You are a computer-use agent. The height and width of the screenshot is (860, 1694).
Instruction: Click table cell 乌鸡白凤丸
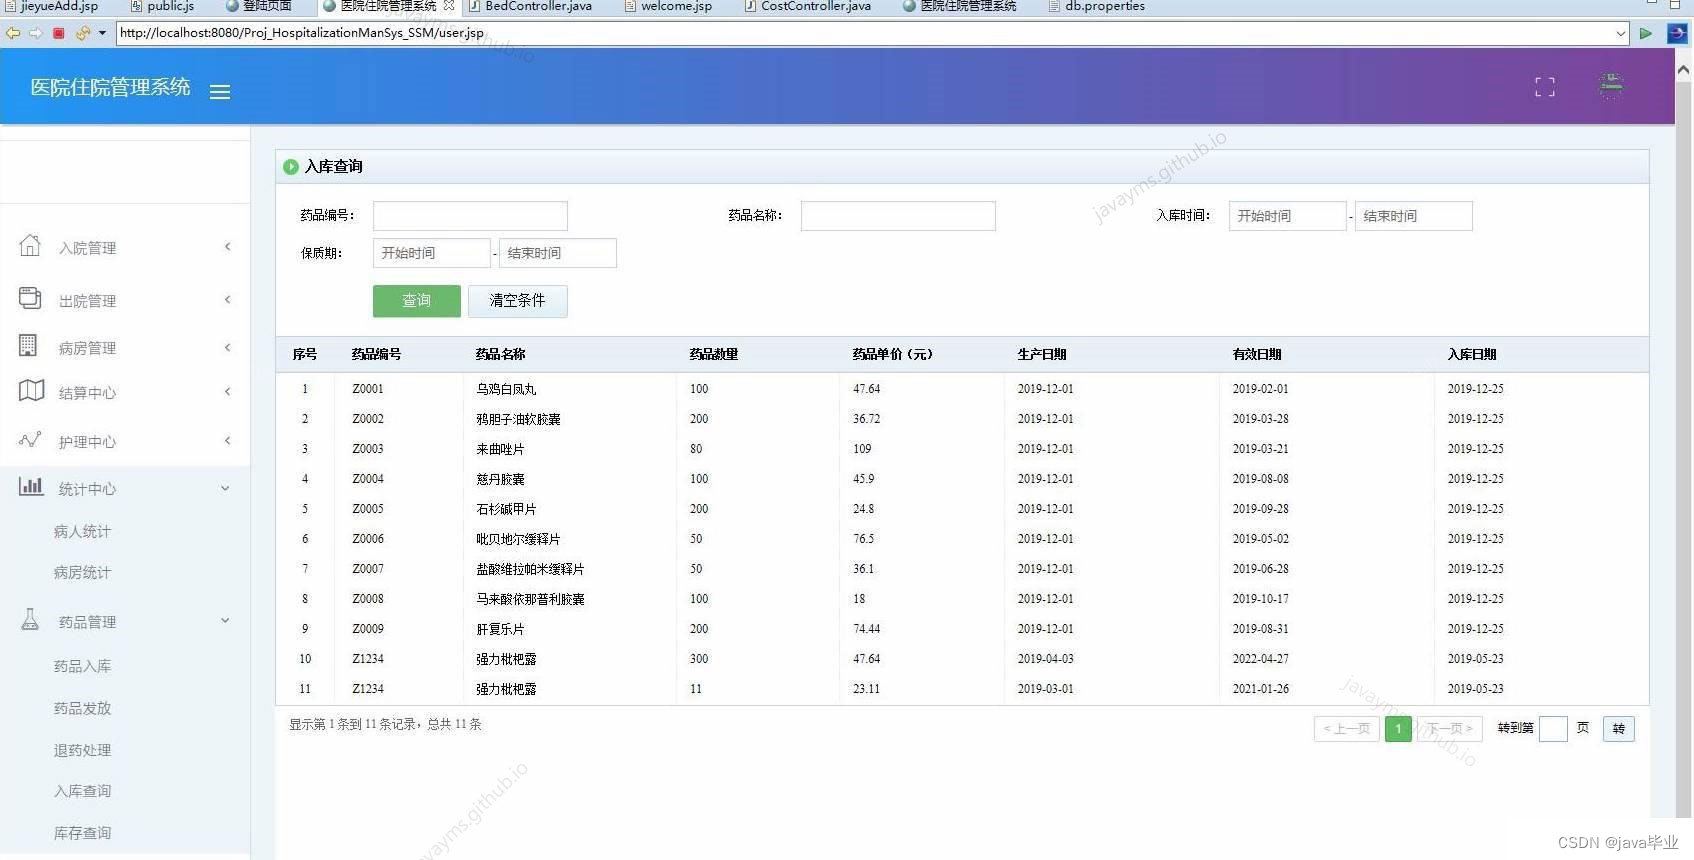(x=506, y=389)
